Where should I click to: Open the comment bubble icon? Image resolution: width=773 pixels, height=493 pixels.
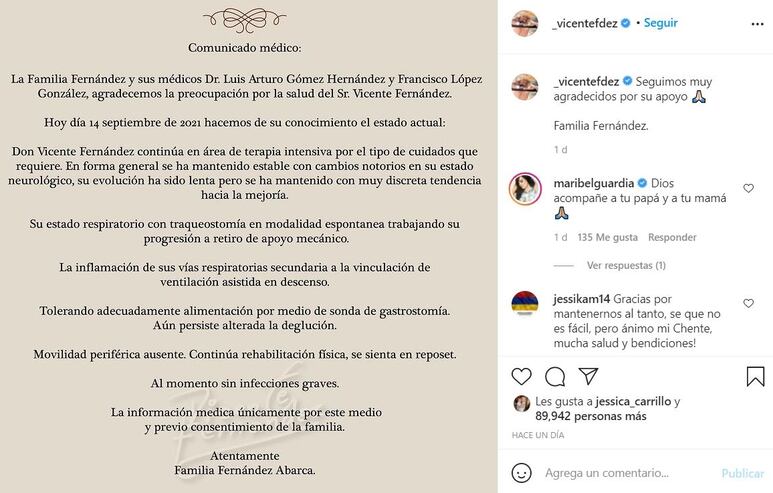[x=555, y=377]
